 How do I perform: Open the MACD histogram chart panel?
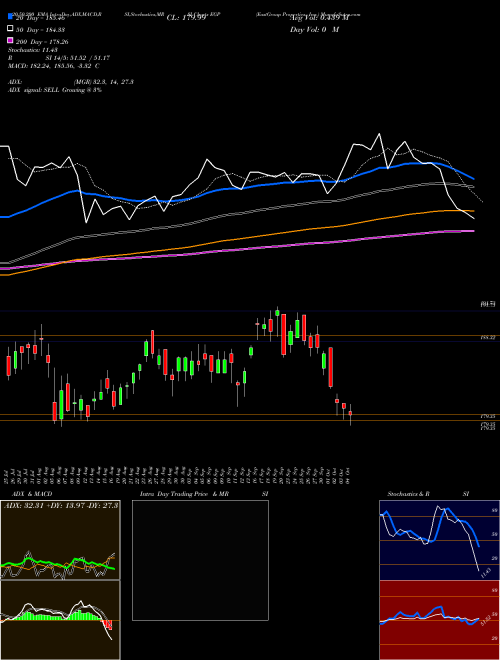point(60,620)
